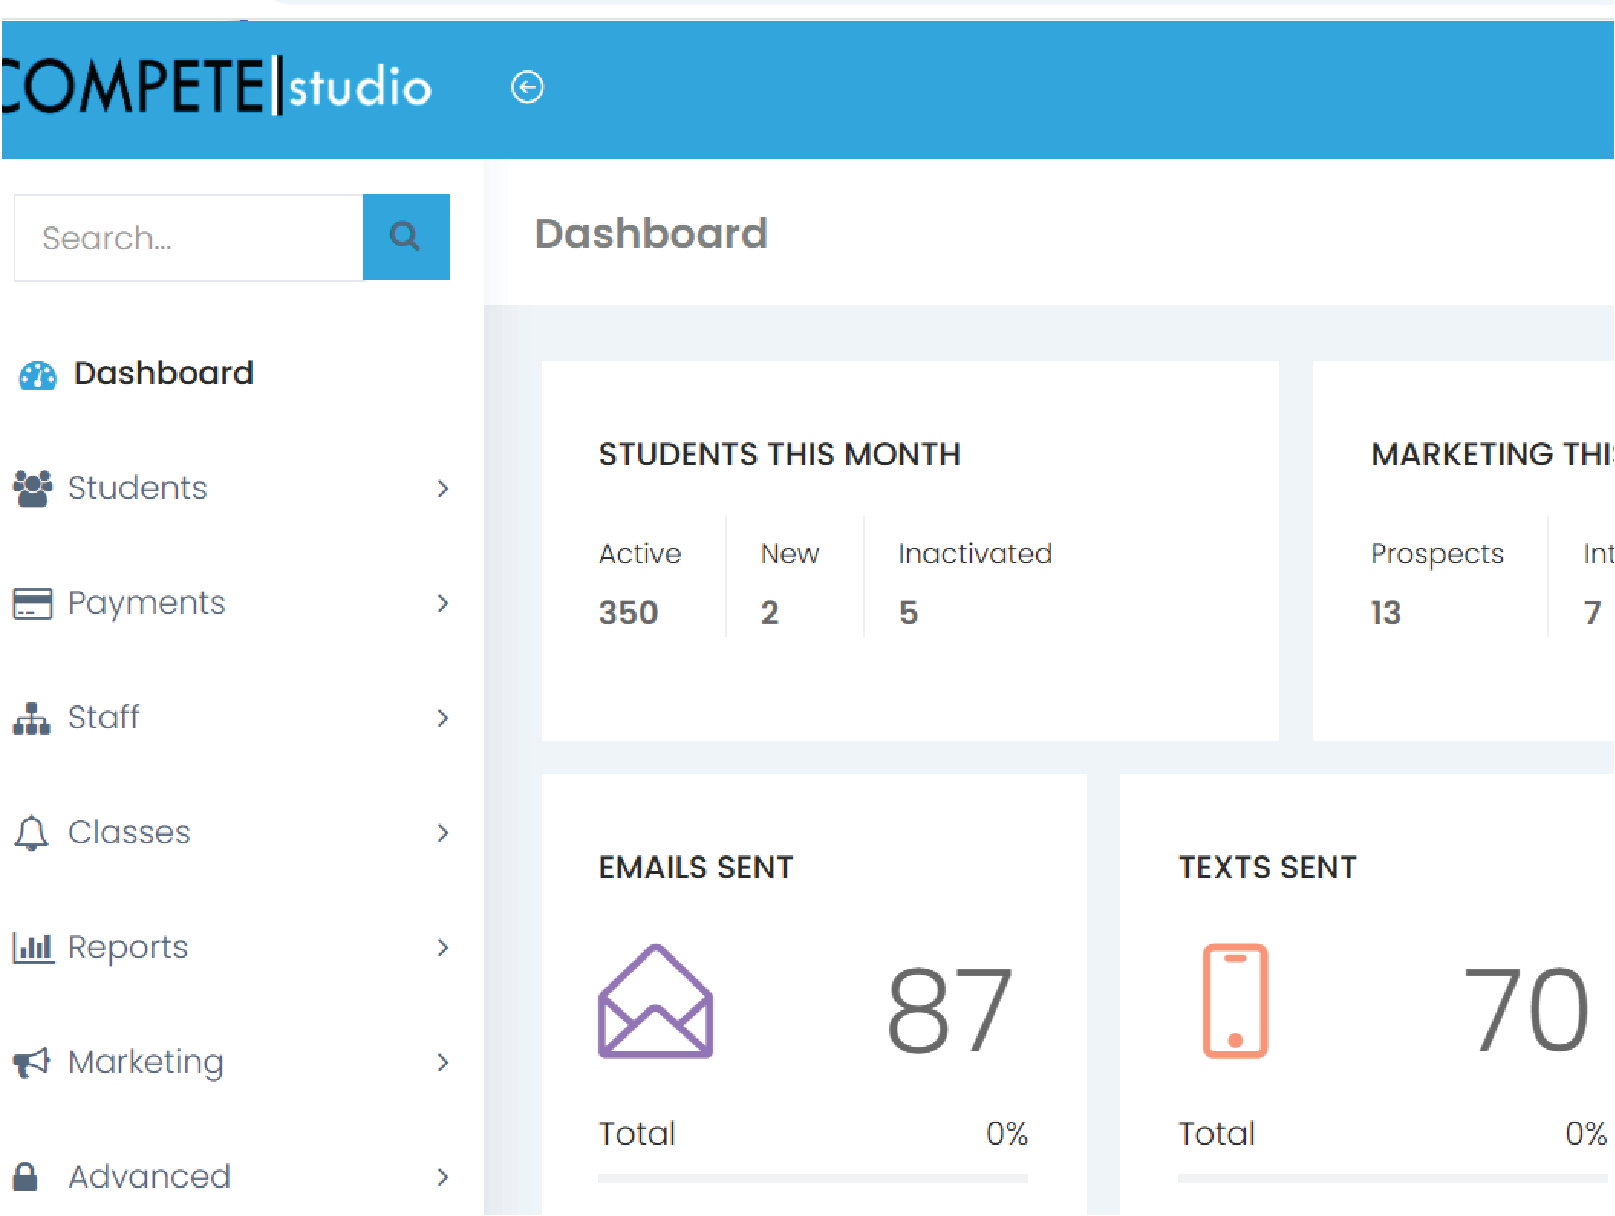
Task: Expand the Staff submenu chevron
Action: click(x=442, y=718)
